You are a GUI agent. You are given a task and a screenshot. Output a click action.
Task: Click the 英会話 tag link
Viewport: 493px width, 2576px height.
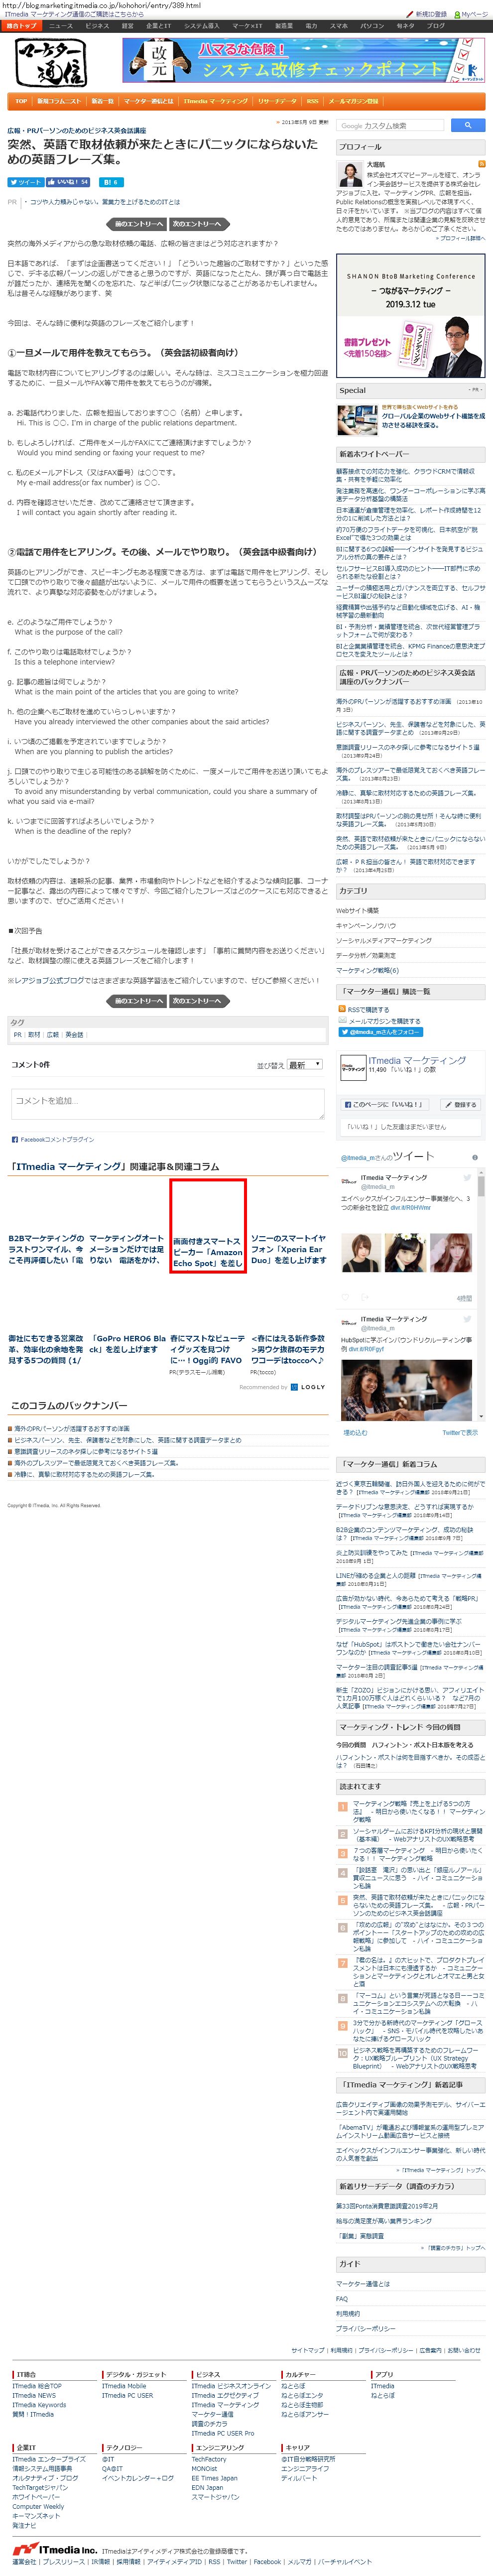click(x=74, y=1035)
